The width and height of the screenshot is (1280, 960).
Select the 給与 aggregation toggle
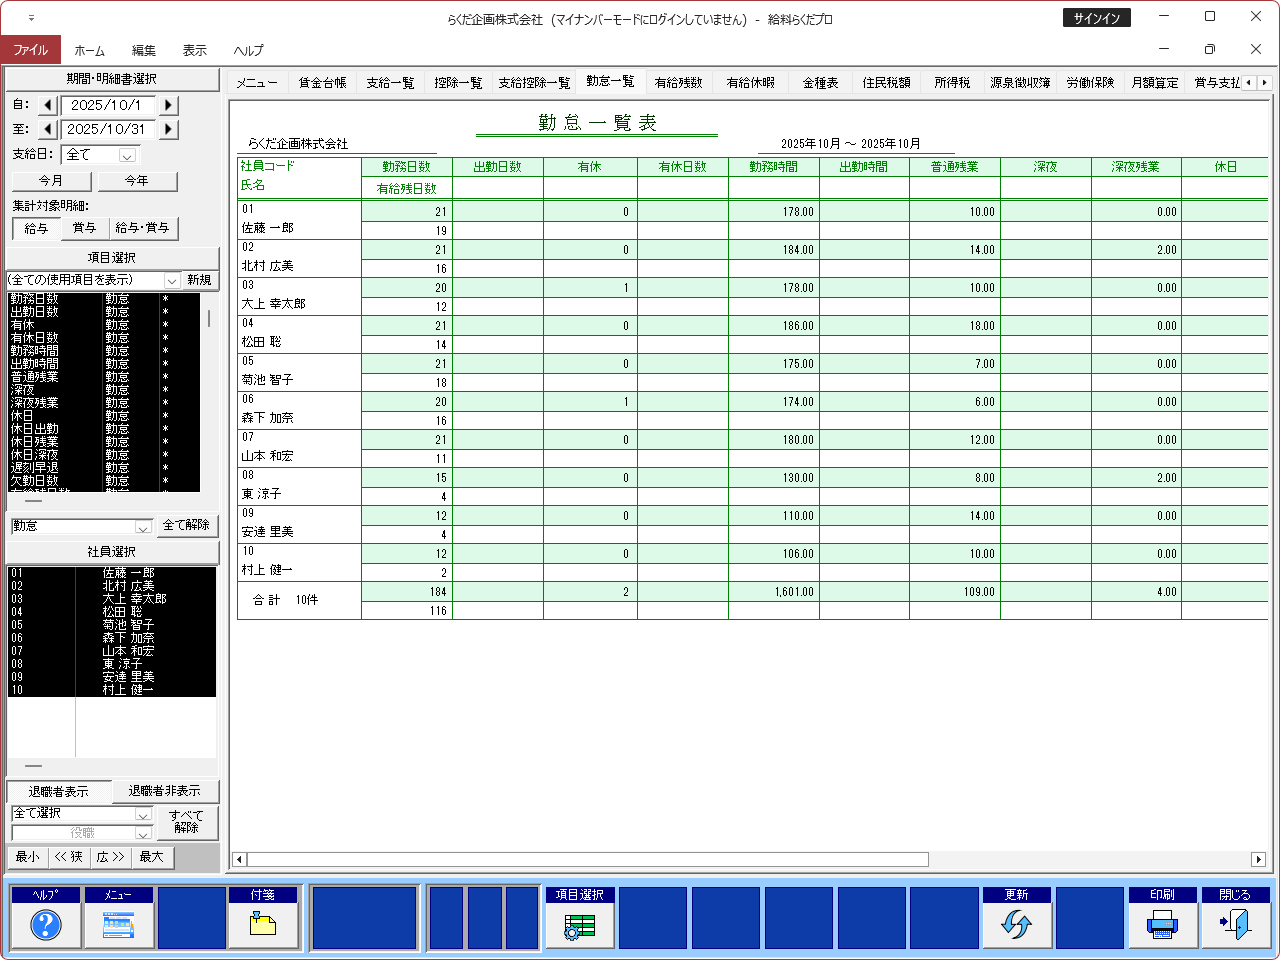pos(36,228)
